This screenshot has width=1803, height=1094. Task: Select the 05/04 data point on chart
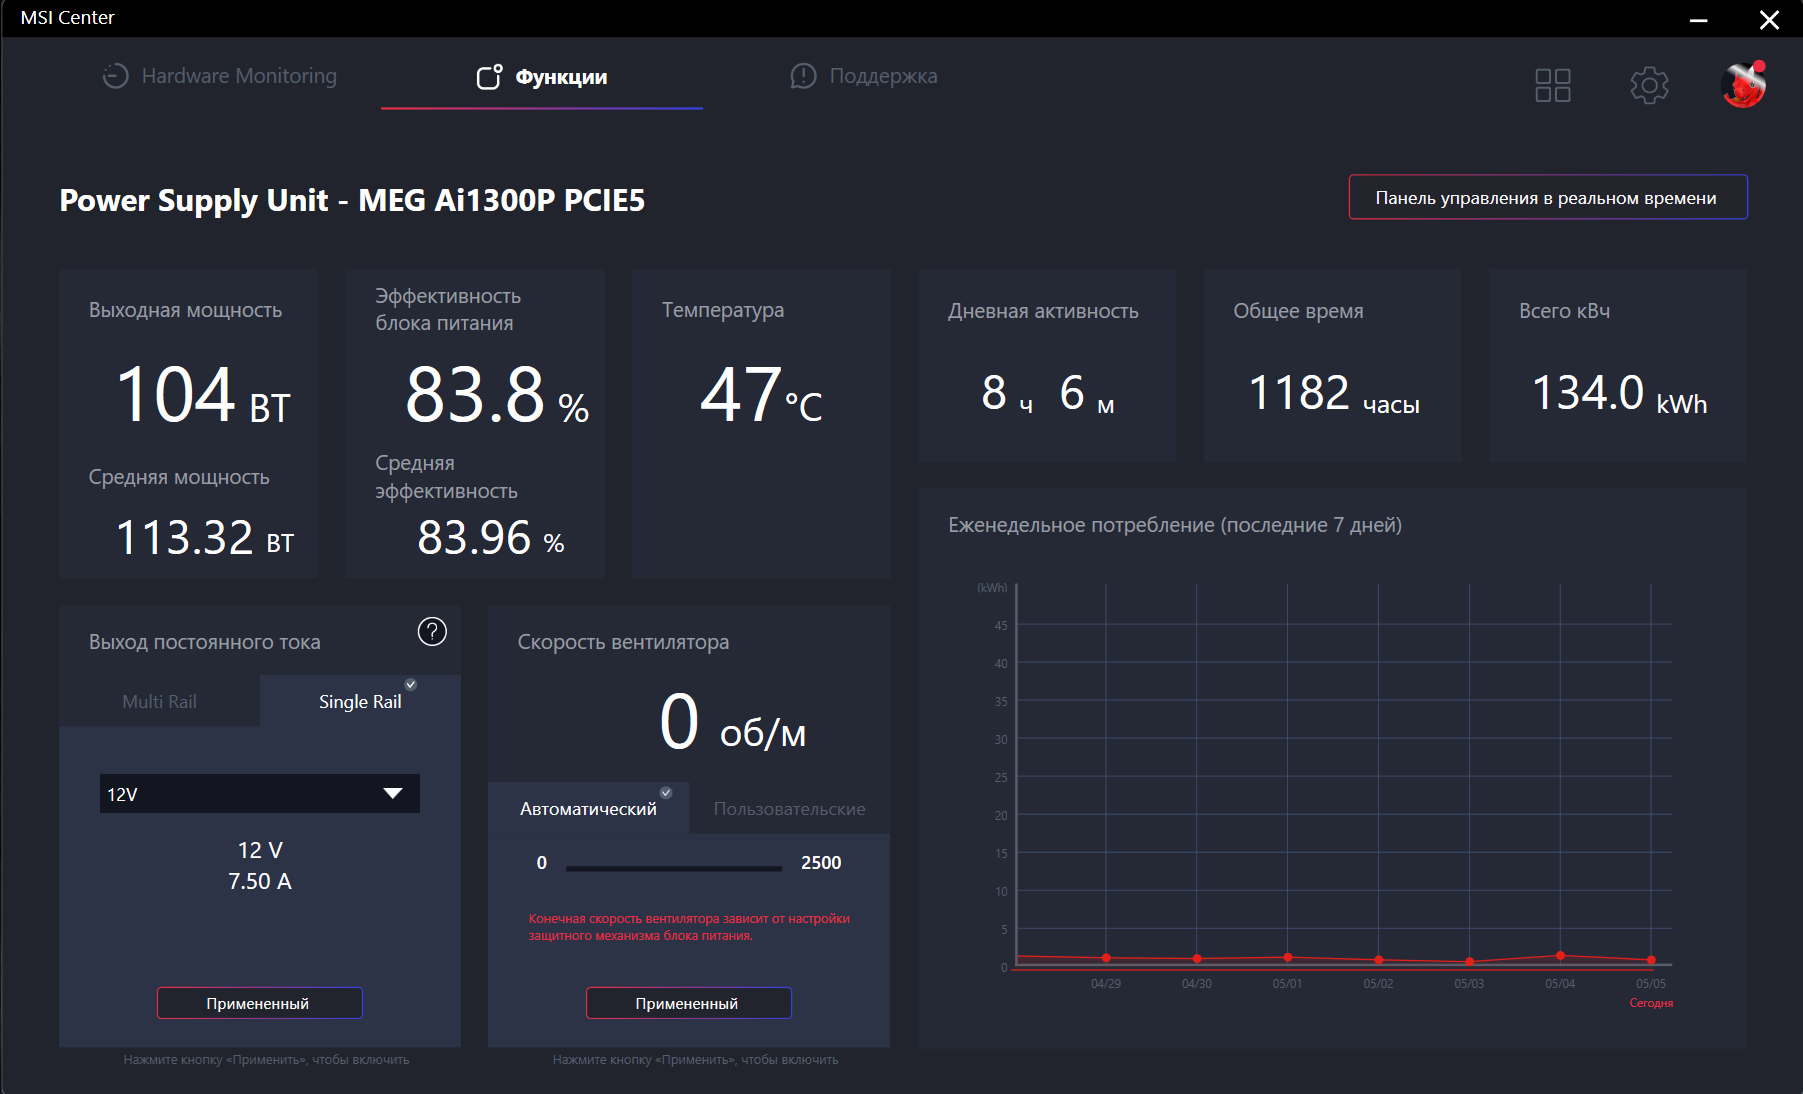[1560, 956]
